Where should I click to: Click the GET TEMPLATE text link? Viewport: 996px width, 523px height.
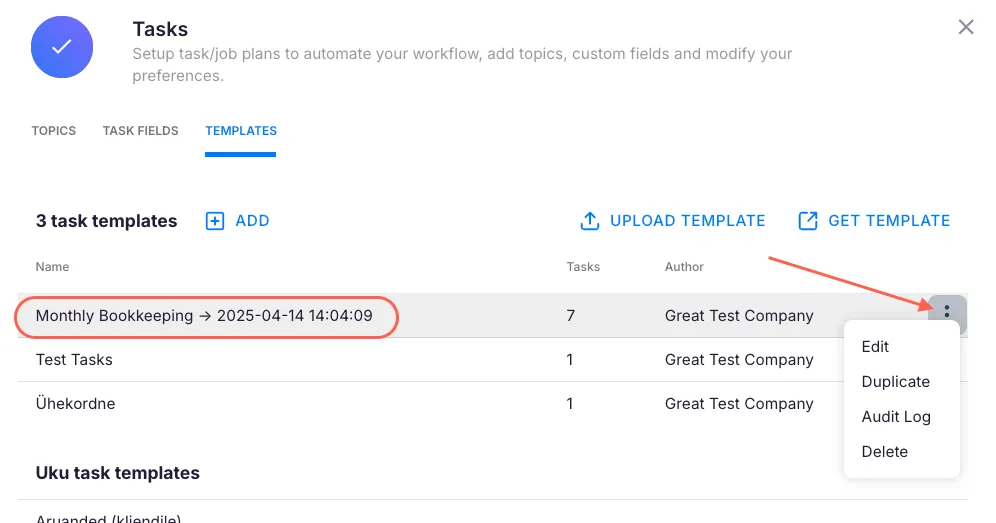tap(889, 221)
